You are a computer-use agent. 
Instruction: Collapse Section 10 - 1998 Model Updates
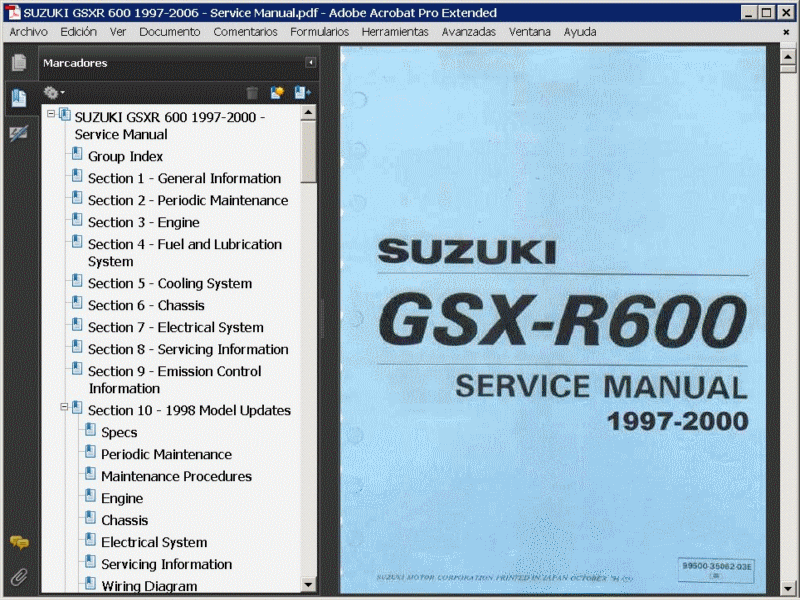64,407
